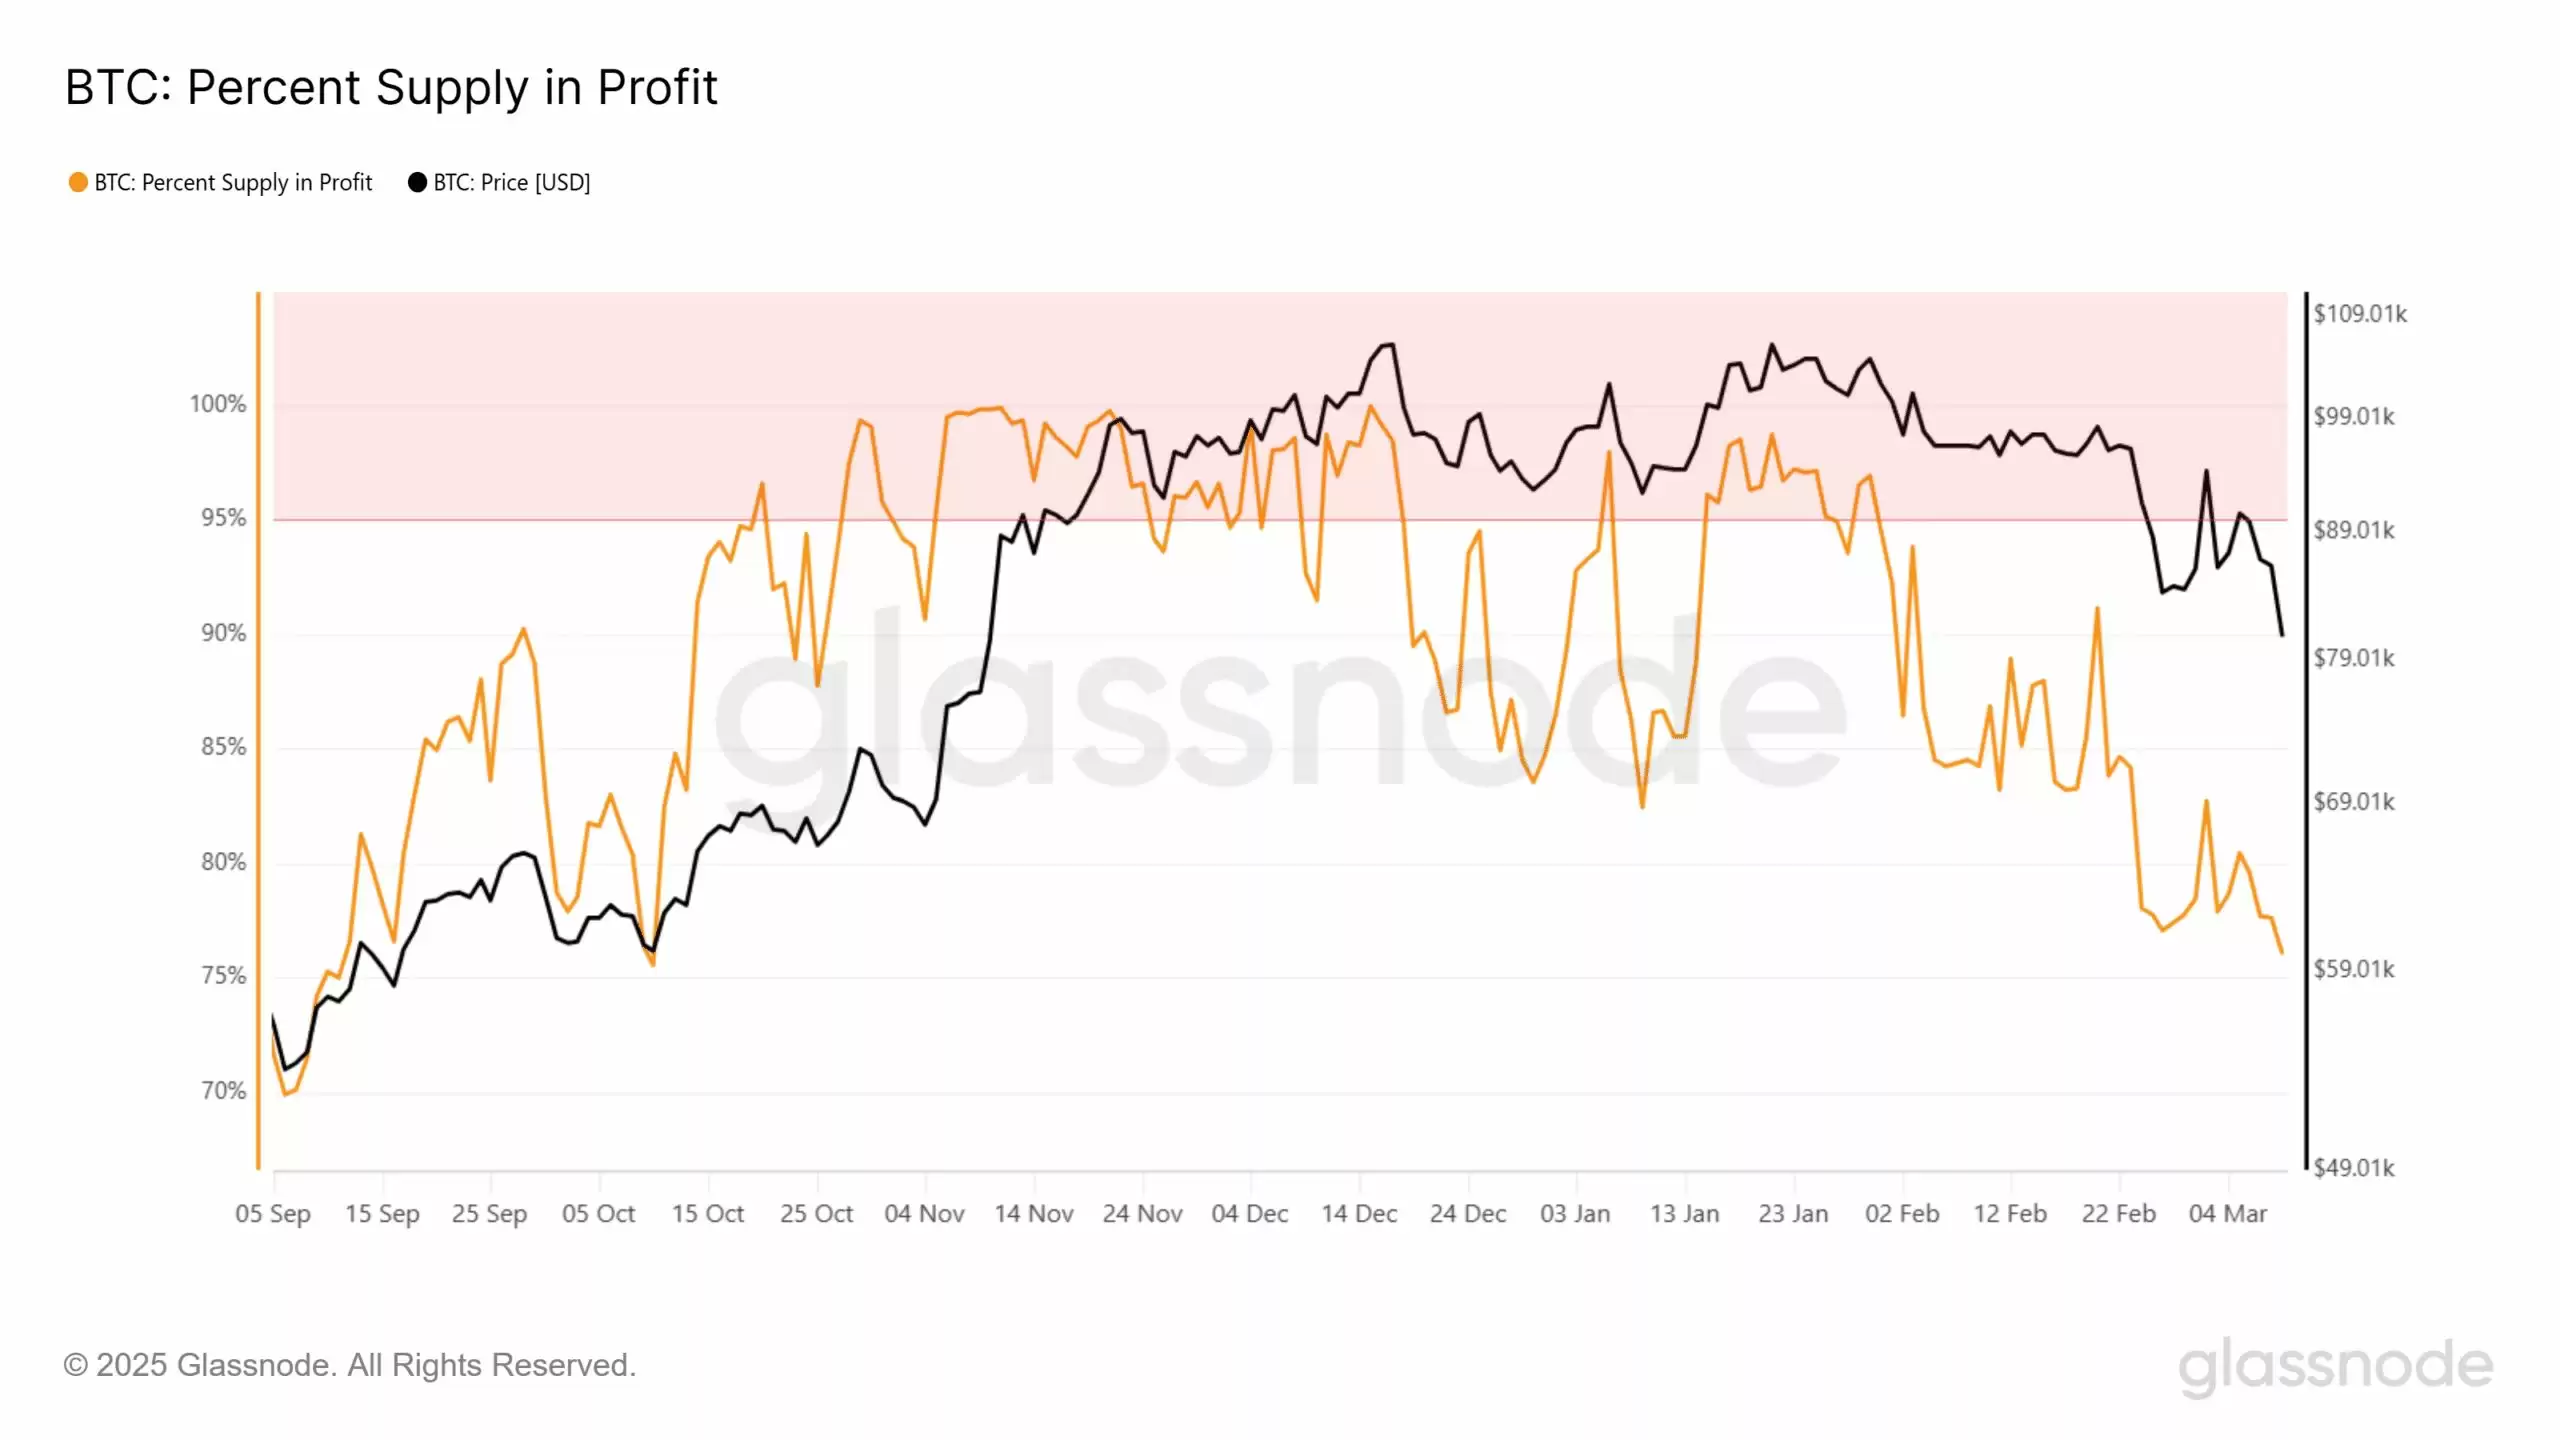Click the orange Percent Supply in Profit legend dot
The image size is (2560, 1440).
click(x=78, y=182)
